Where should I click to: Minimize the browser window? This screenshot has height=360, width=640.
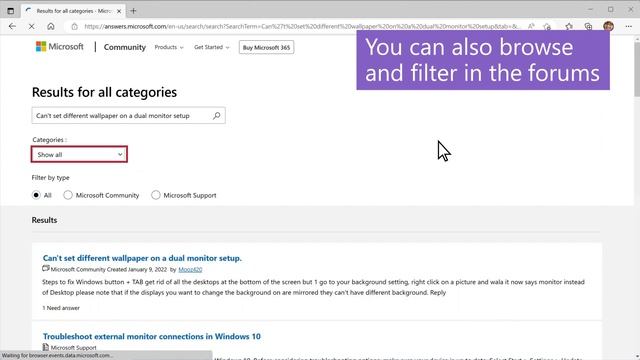pyautogui.click(x=590, y=10)
